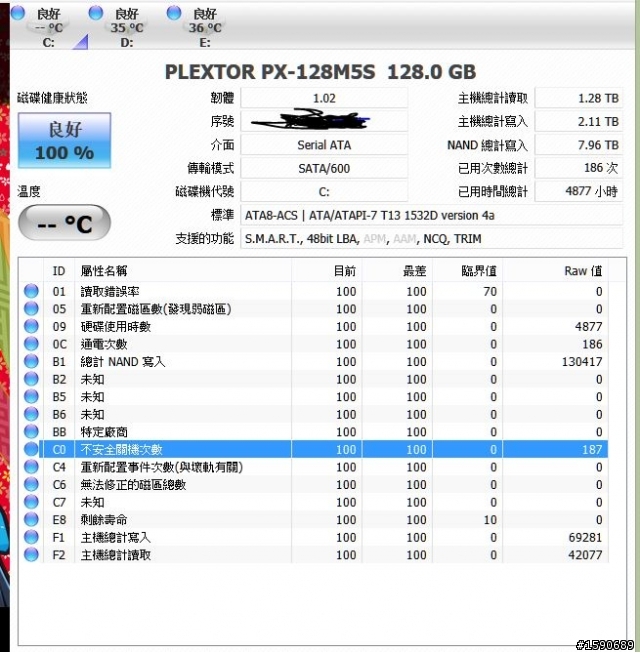Click the 目前 column header
The height and width of the screenshot is (653, 640).
click(x=327, y=271)
